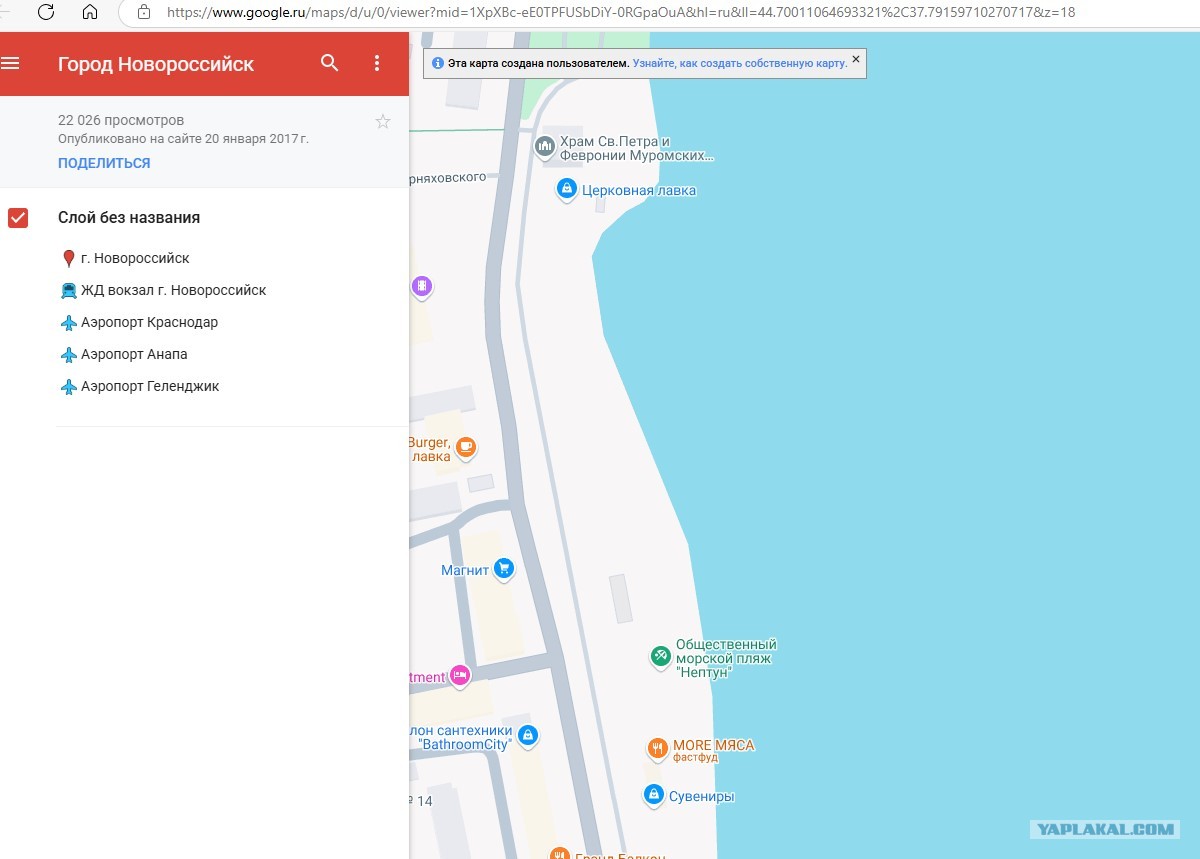
Task: Close the user-created map notice
Action: point(855,59)
